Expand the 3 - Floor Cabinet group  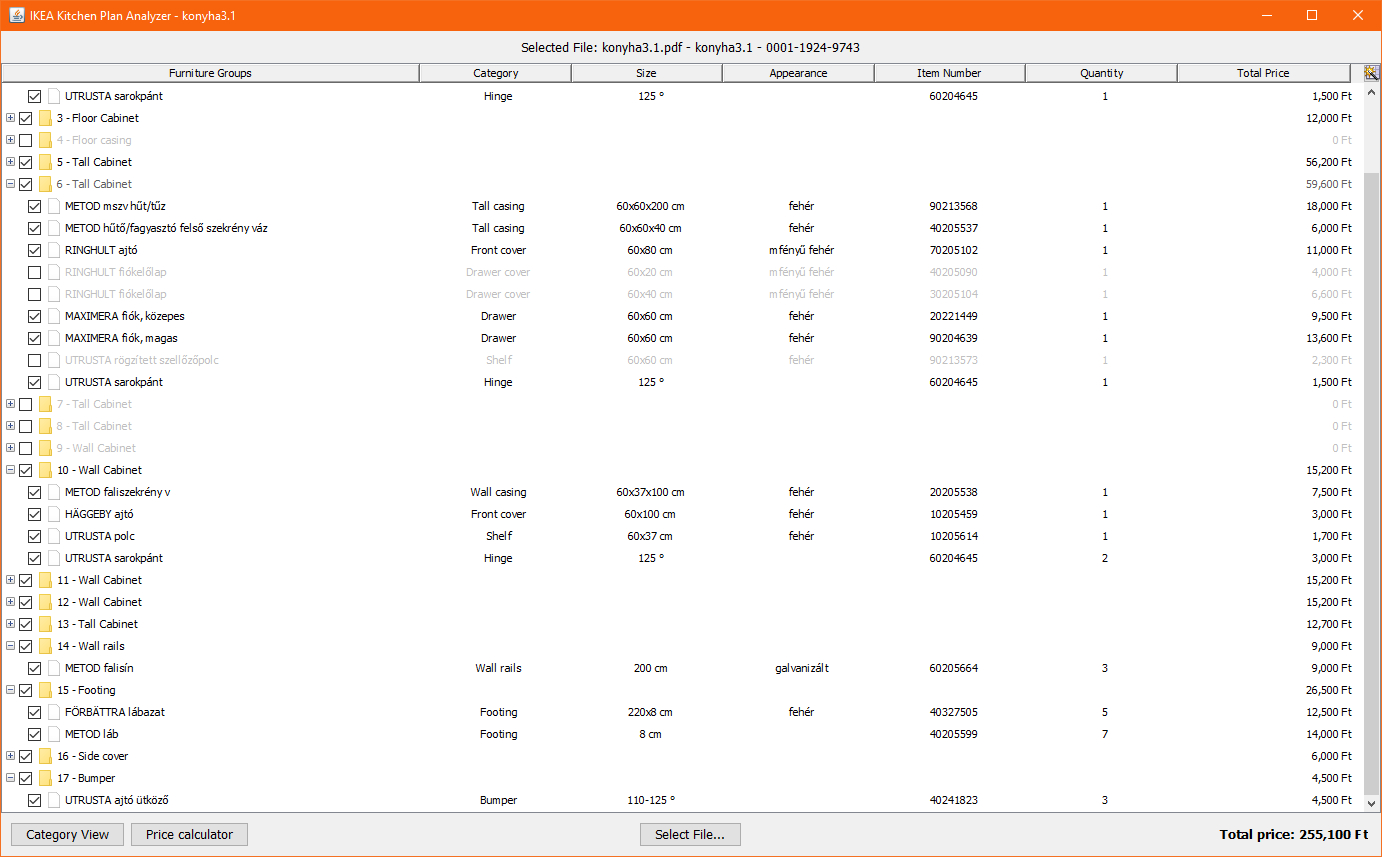click(10, 118)
